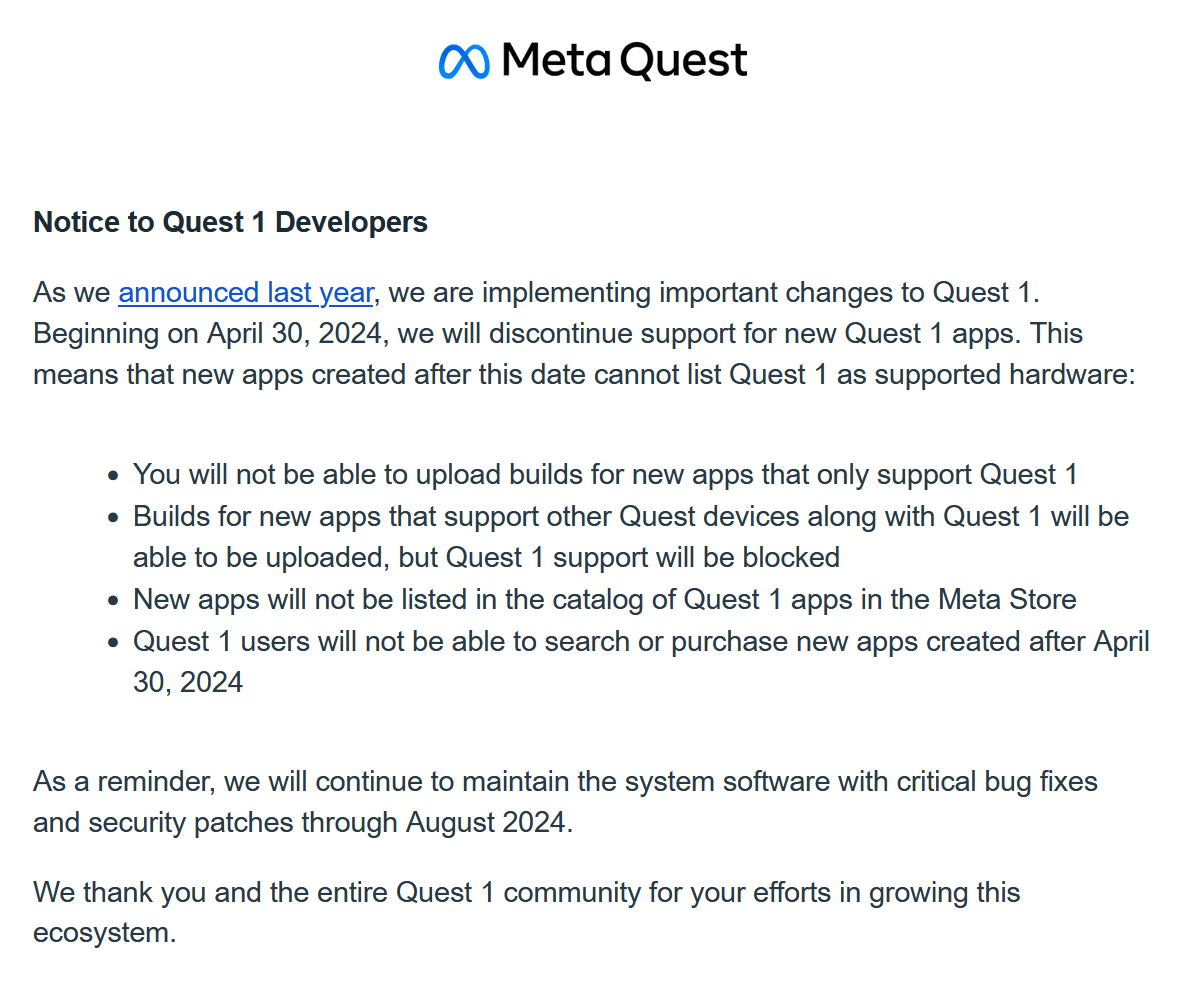Screen dimensions: 1191x996
Task: Click the Meta infinity logo icon
Action: (x=464, y=61)
